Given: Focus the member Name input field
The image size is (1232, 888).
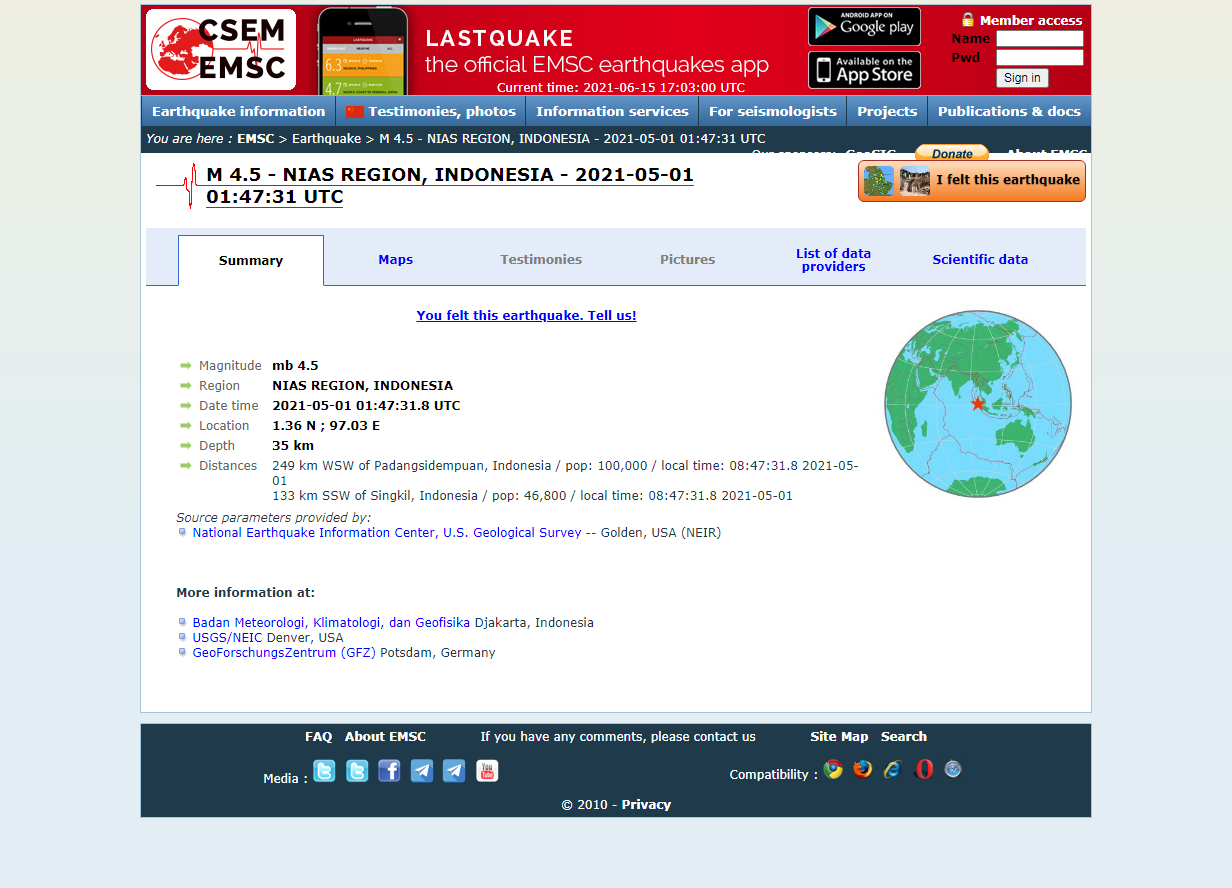Looking at the screenshot, I should coord(1039,39).
